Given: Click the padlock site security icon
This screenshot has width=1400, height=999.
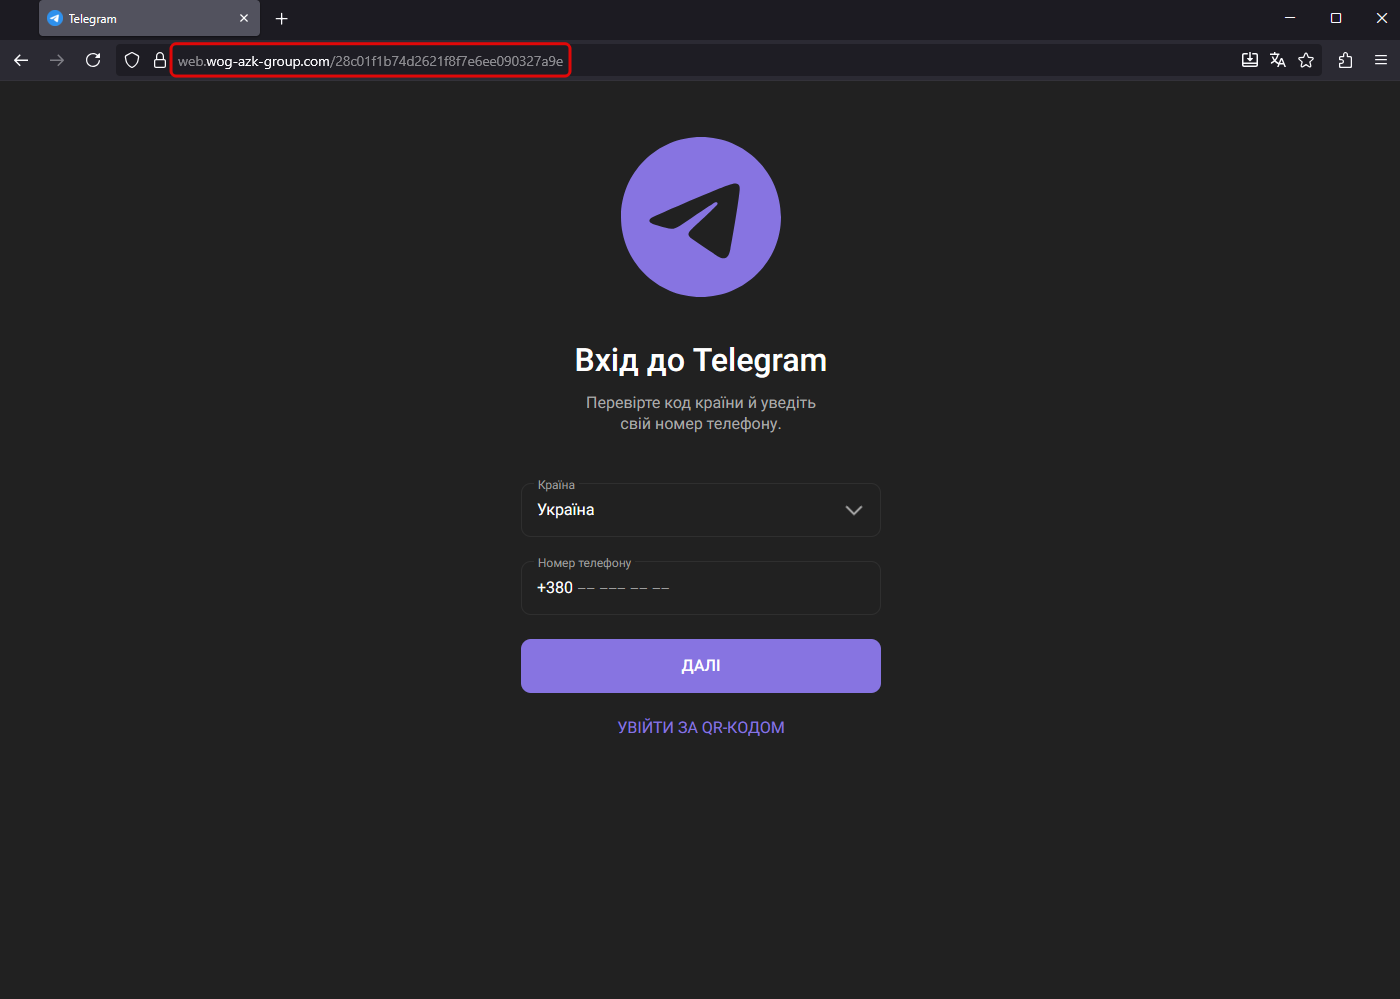Looking at the screenshot, I should [159, 61].
